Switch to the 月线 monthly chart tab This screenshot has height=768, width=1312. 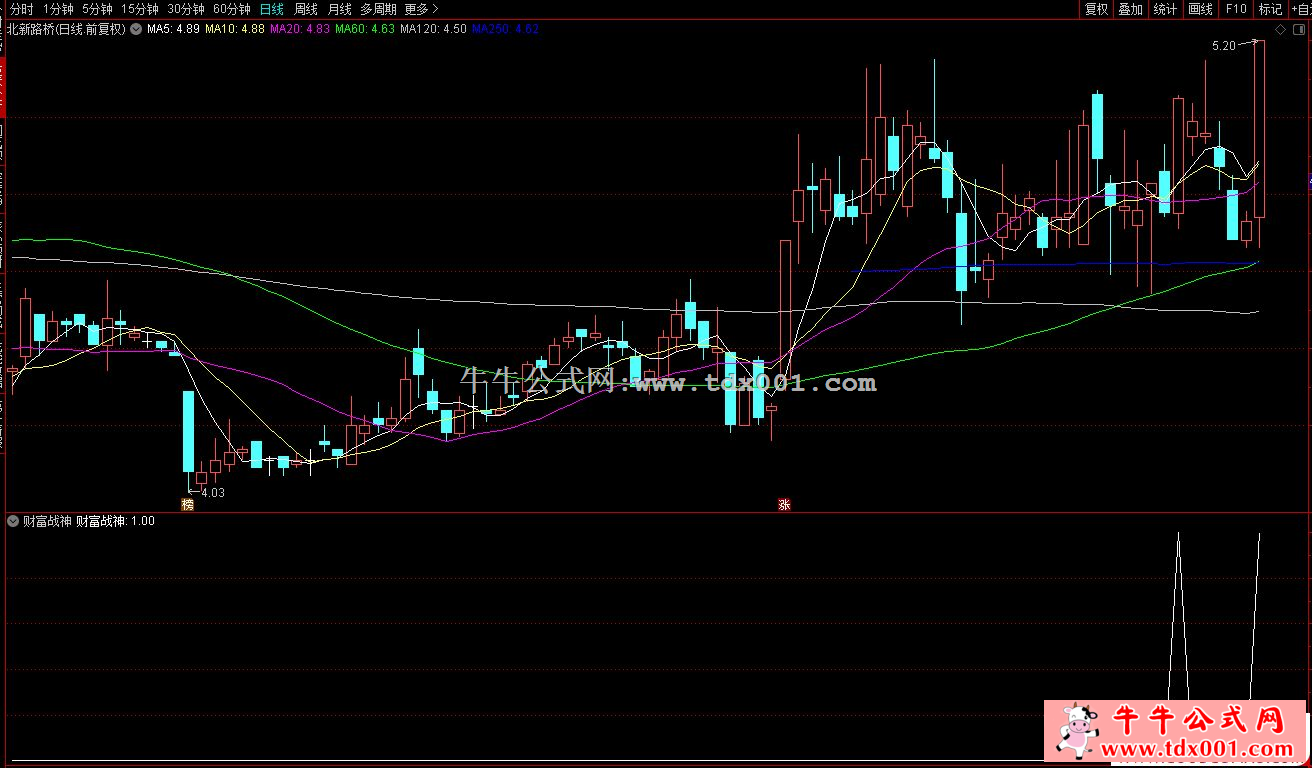(339, 9)
